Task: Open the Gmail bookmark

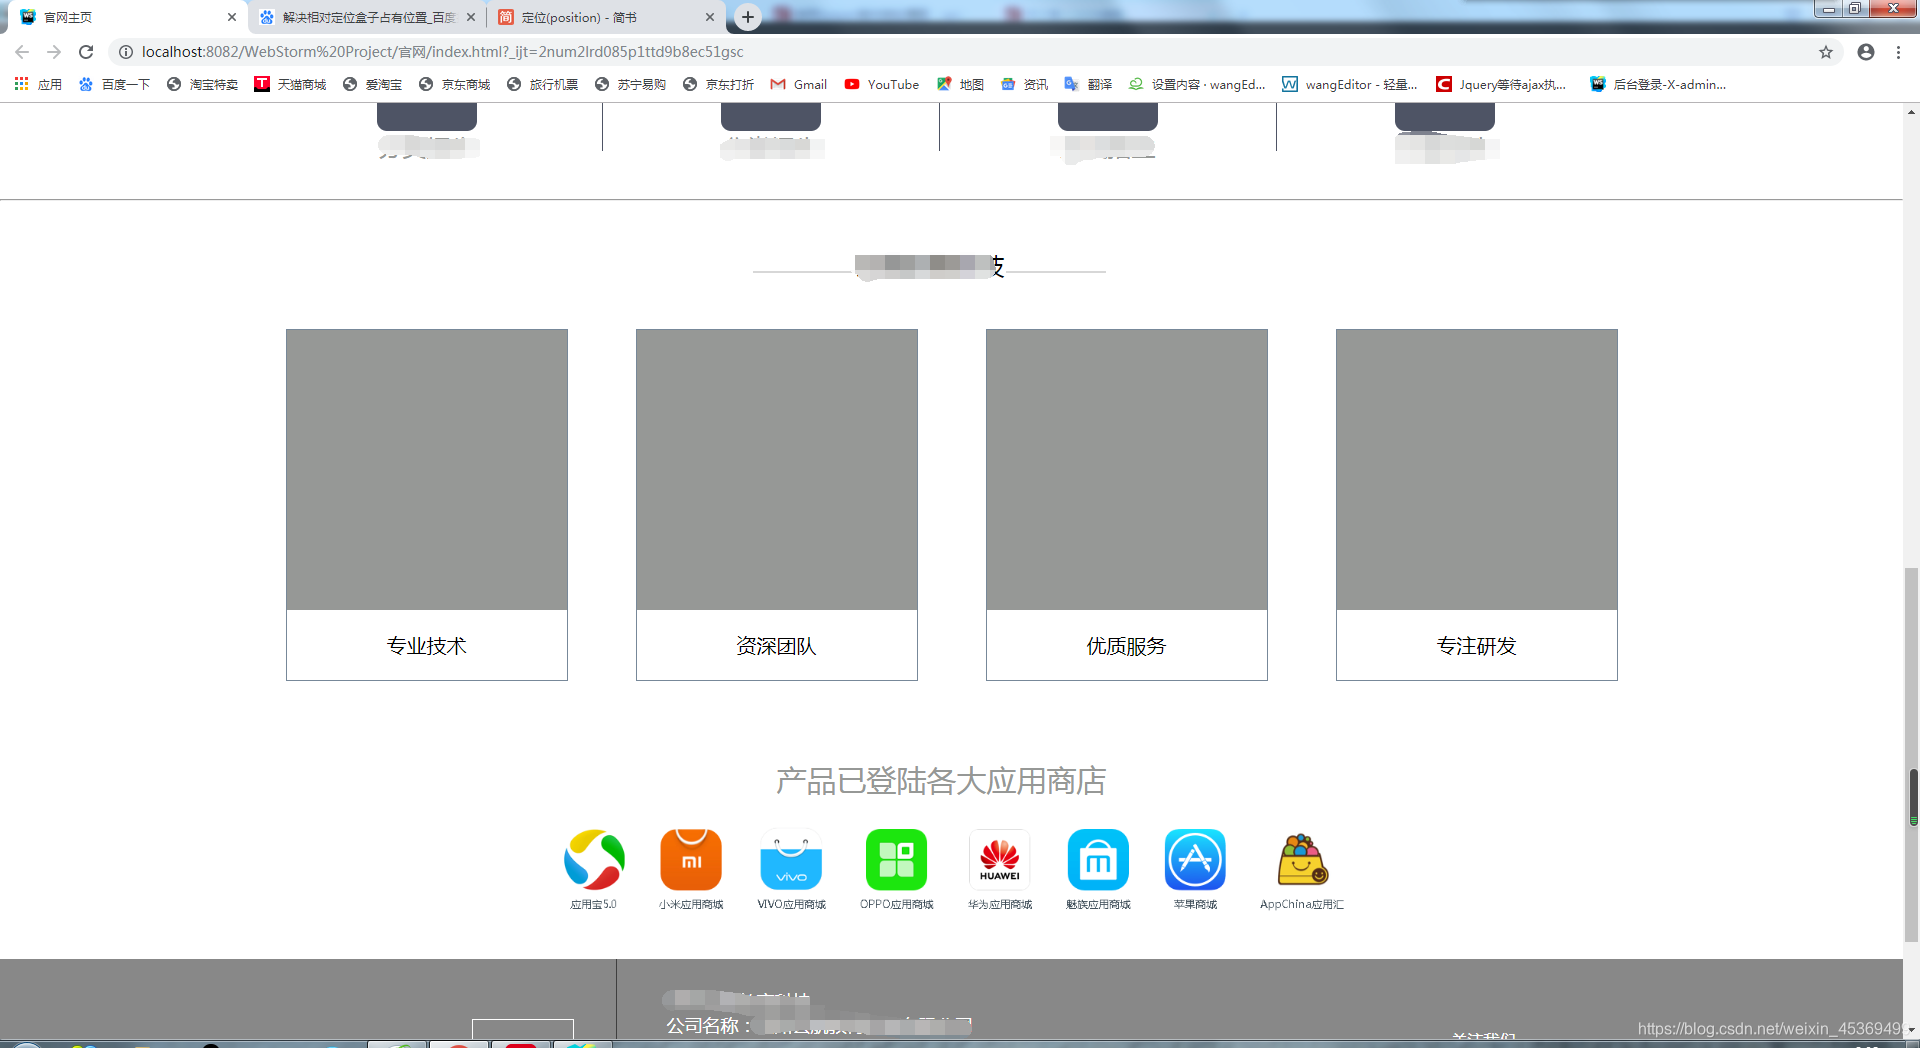Action: point(799,84)
